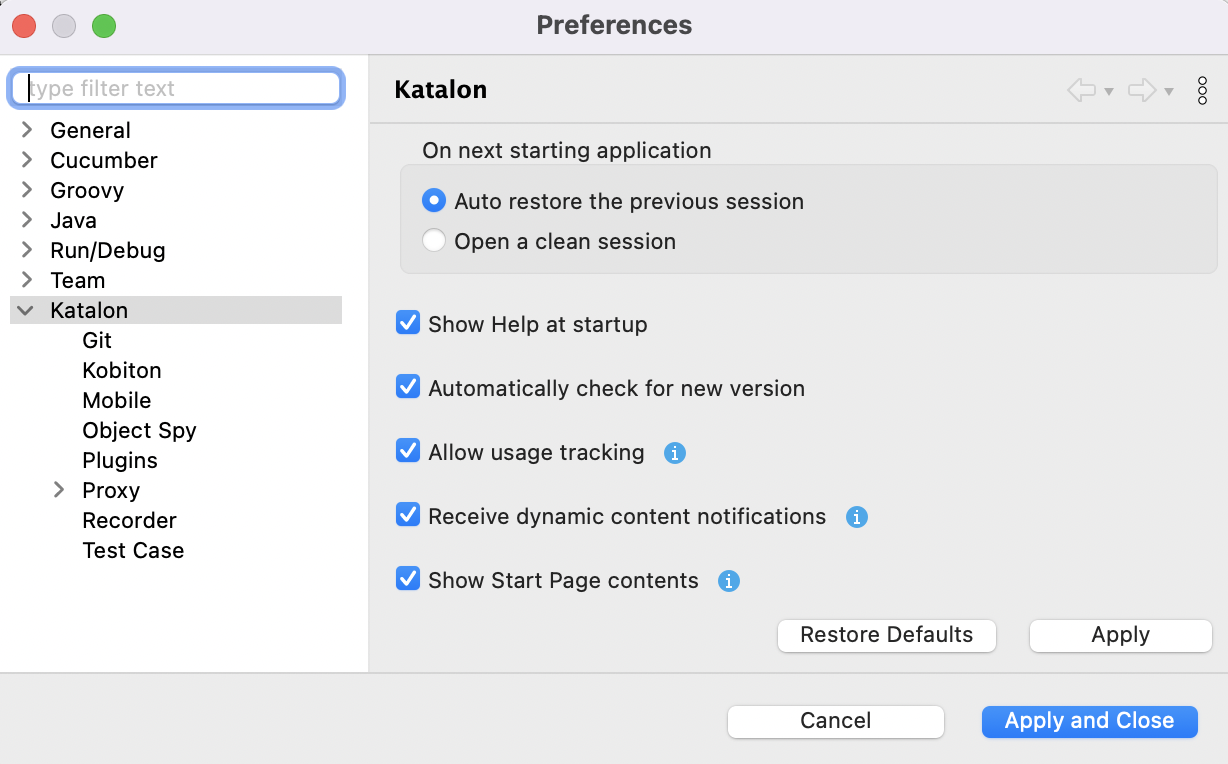Disable automatic check for new version
Image resolution: width=1228 pixels, height=764 pixels.
408,387
